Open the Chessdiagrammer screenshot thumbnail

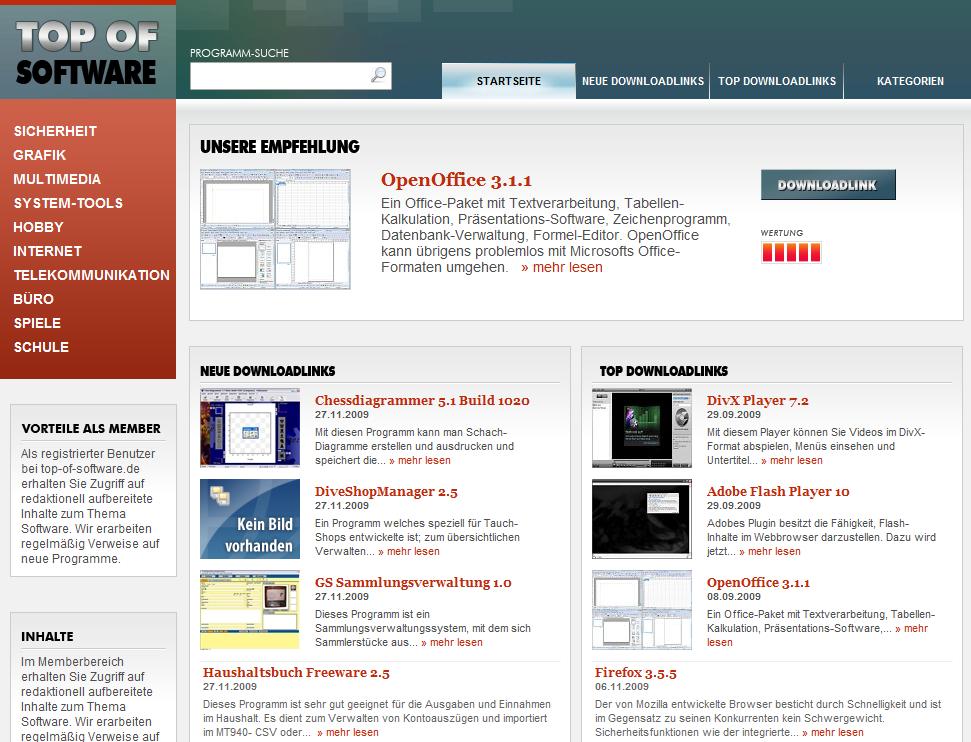tap(251, 428)
